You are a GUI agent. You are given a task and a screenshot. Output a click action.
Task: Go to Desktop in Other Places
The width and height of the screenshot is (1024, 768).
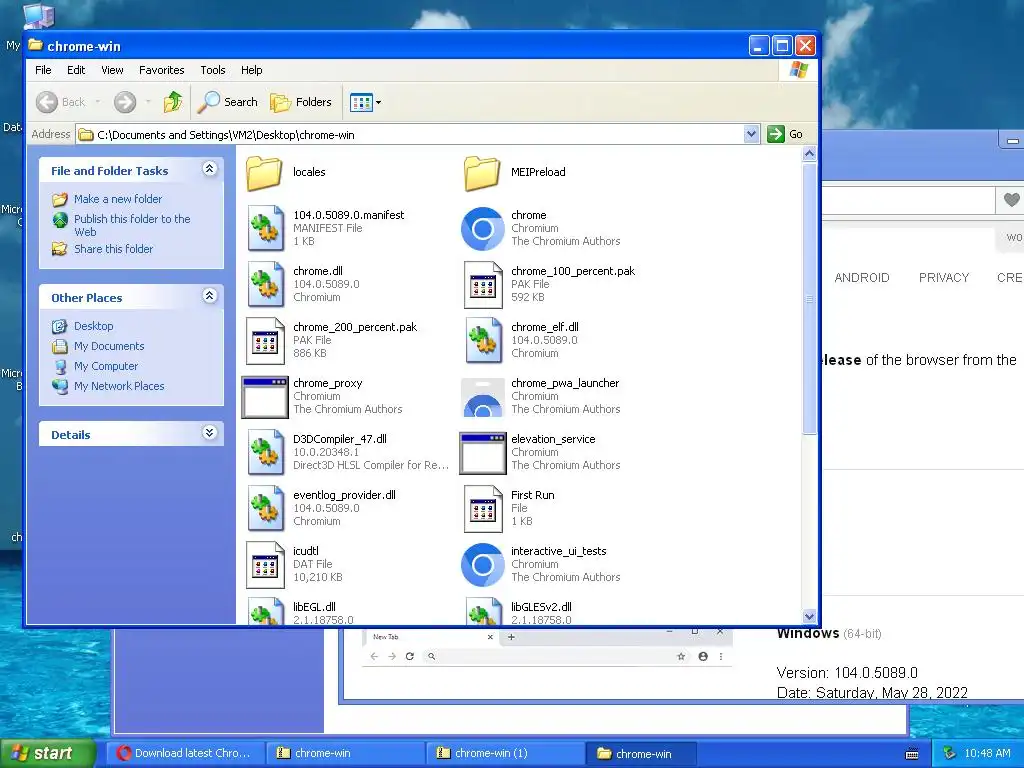[x=93, y=326]
